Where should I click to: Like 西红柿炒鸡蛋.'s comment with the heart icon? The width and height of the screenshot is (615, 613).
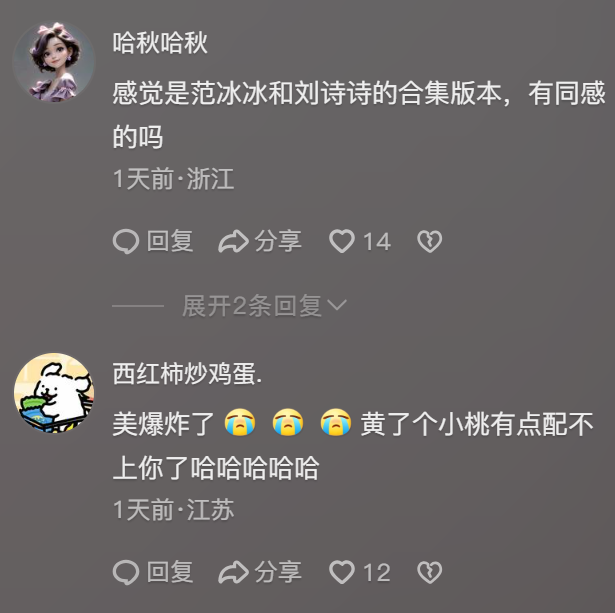click(x=342, y=572)
